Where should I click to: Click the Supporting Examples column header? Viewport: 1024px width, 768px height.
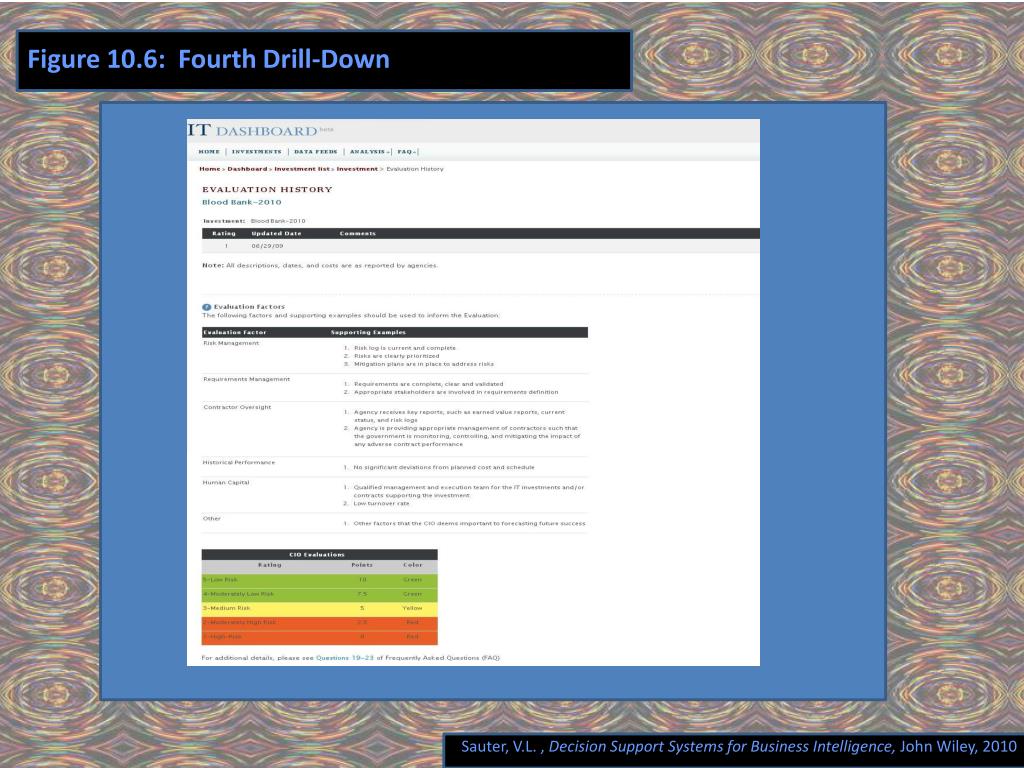368,332
